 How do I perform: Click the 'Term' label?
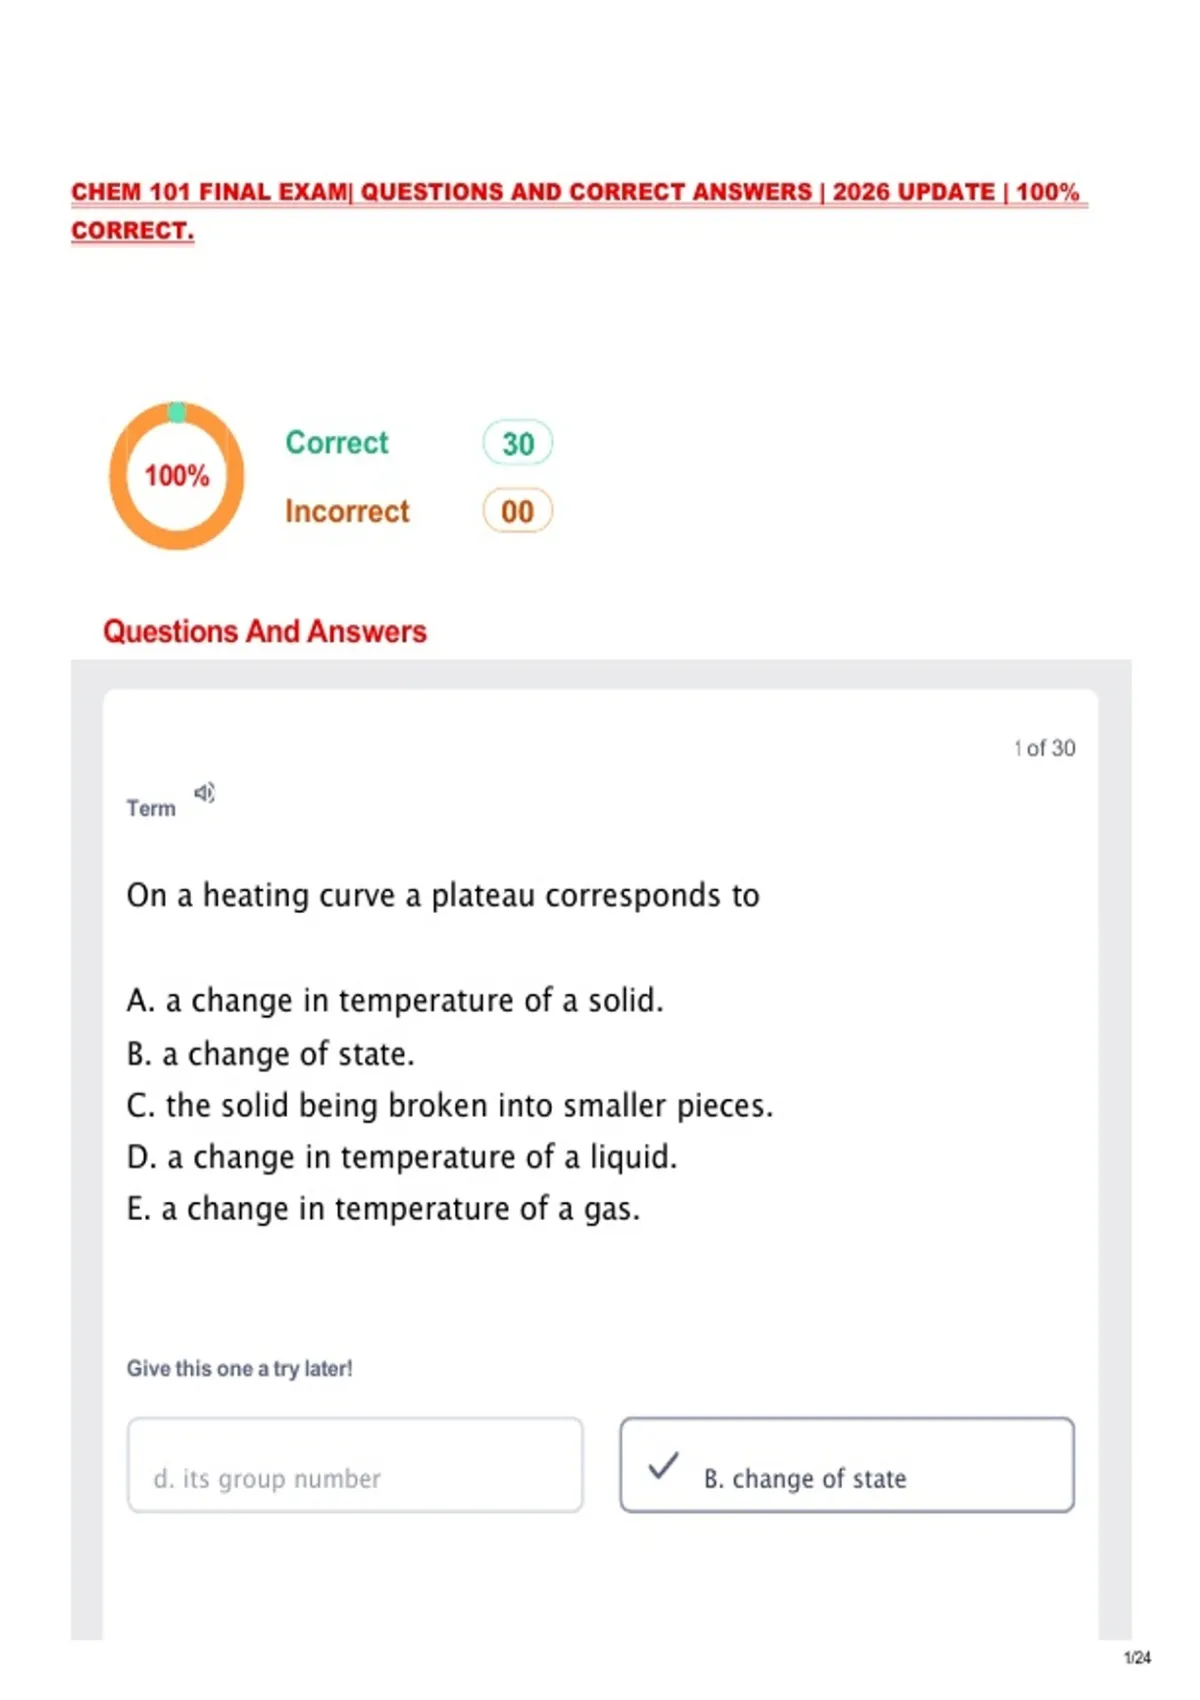[x=151, y=808]
